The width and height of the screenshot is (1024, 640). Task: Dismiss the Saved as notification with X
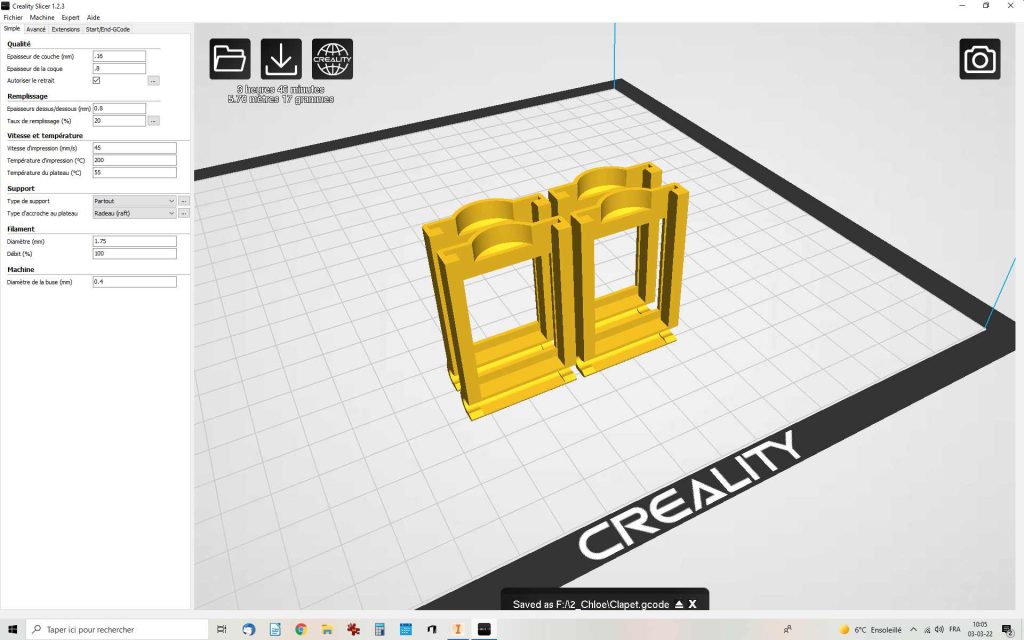coord(692,604)
